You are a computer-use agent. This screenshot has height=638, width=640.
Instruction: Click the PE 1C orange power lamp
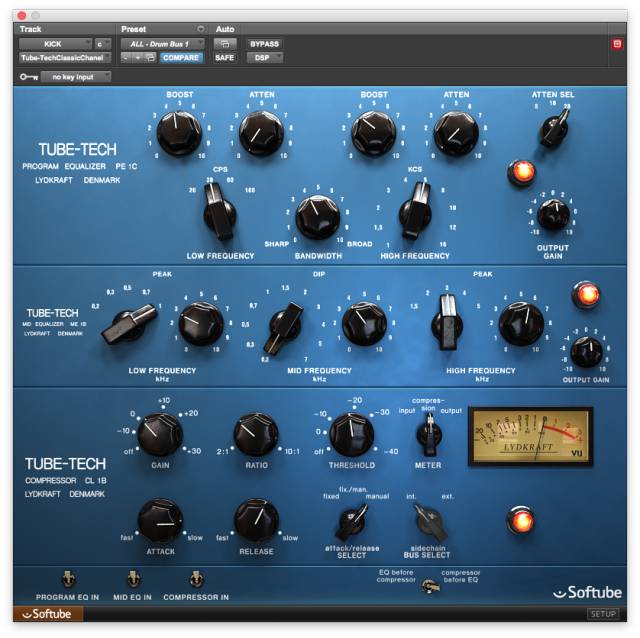tap(522, 171)
